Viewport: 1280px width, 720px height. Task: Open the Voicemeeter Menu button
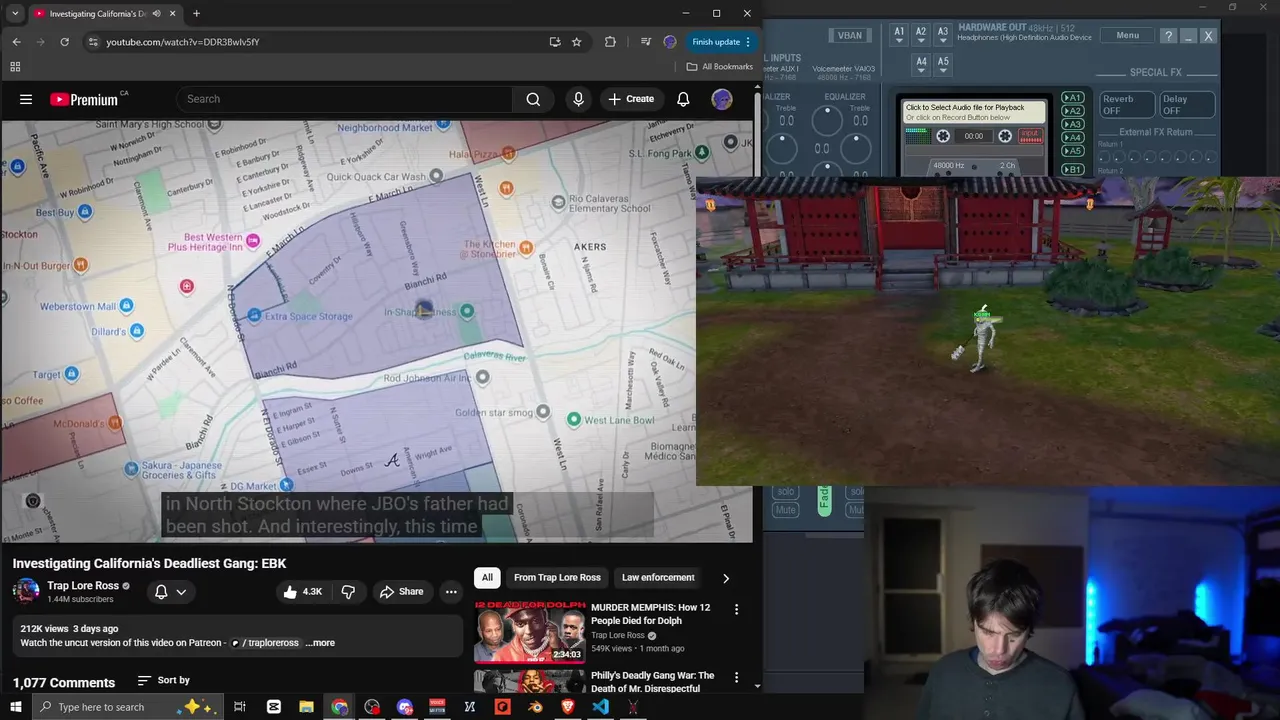pyautogui.click(x=1127, y=35)
